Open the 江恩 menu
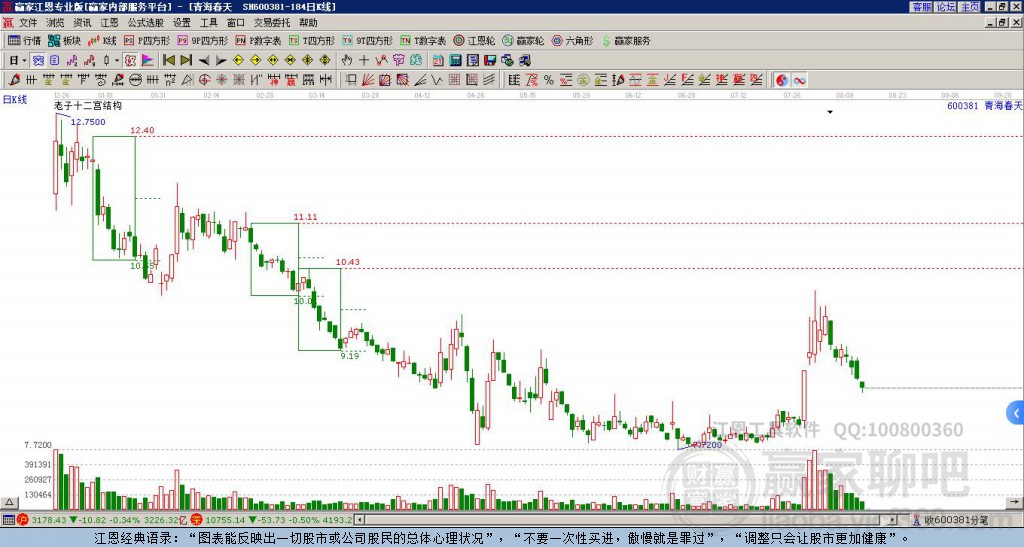The width and height of the screenshot is (1024, 548). [x=109, y=23]
